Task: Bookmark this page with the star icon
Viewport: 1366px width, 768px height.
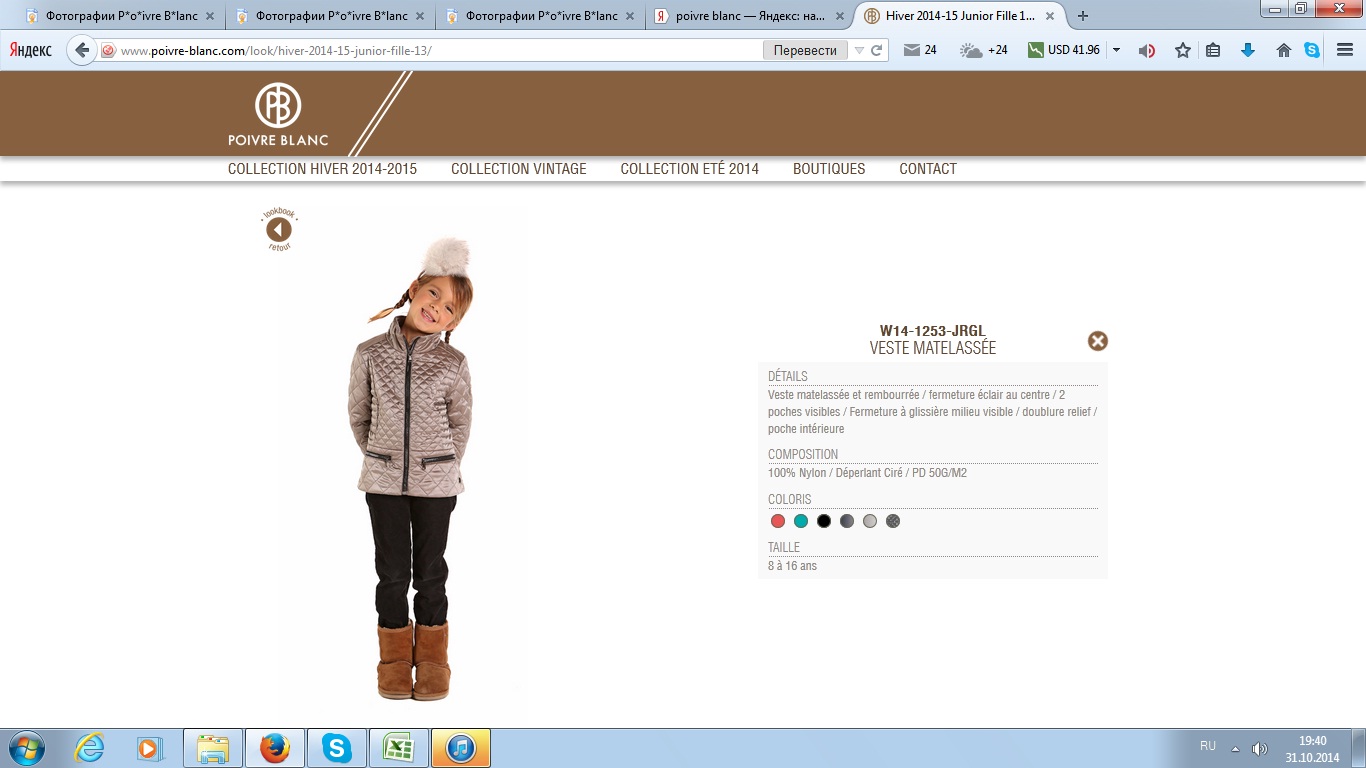Action: click(1183, 50)
